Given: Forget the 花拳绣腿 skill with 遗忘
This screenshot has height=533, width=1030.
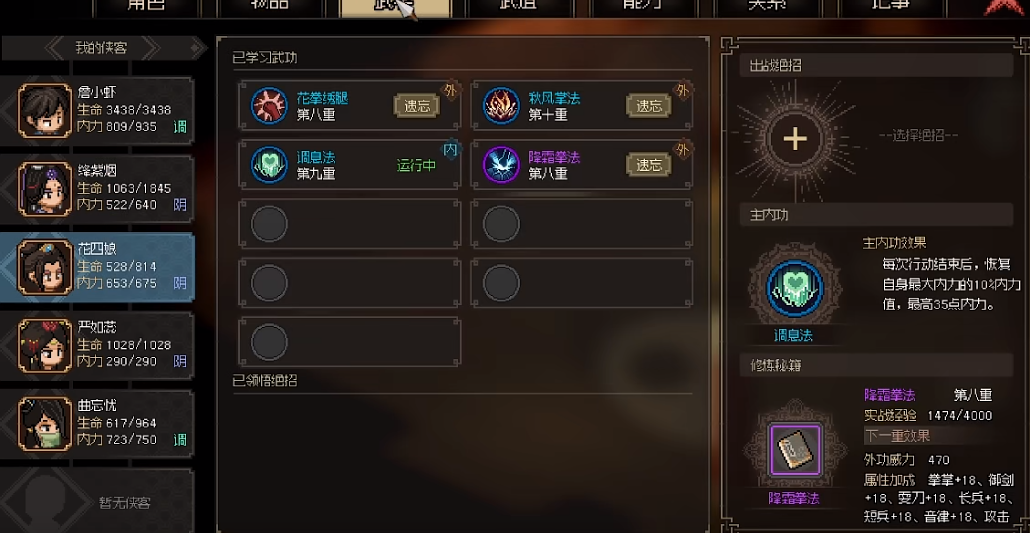Looking at the screenshot, I should point(416,106).
